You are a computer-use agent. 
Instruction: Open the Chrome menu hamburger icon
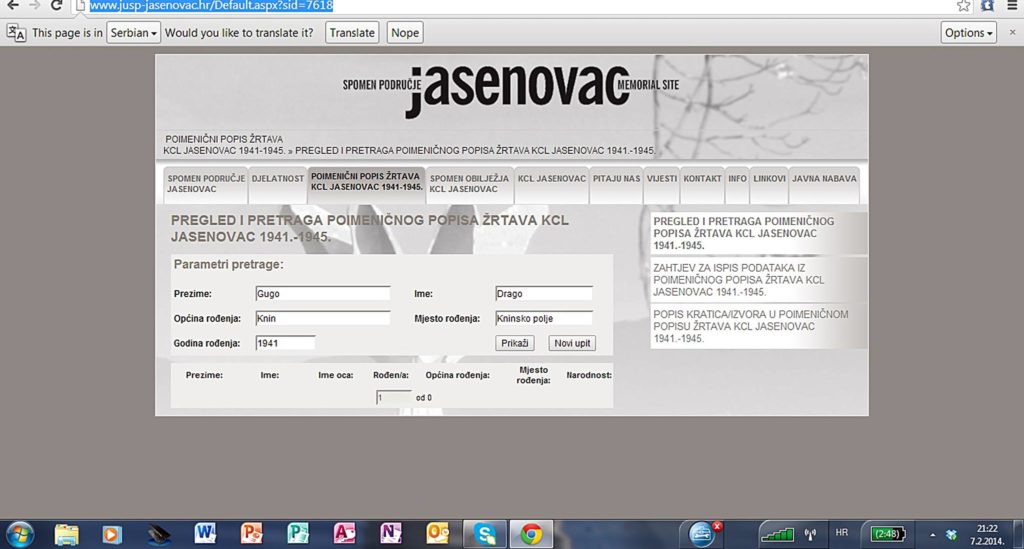pos(1012,5)
